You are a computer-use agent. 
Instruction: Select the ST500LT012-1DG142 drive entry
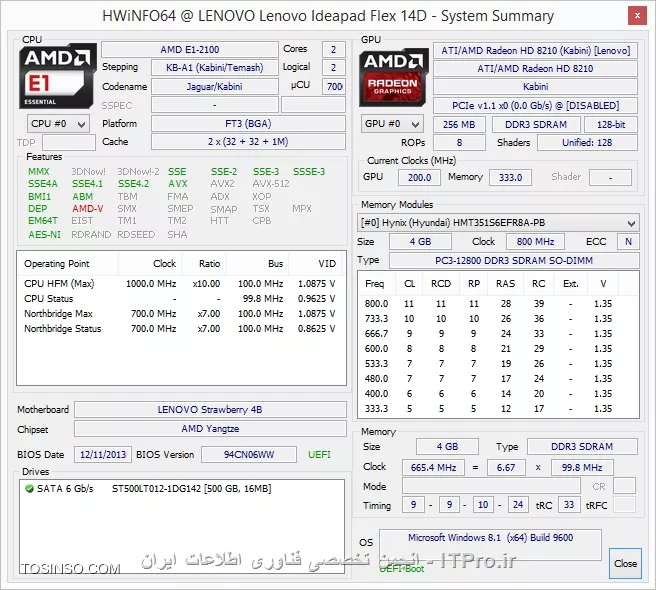[x=182, y=488]
